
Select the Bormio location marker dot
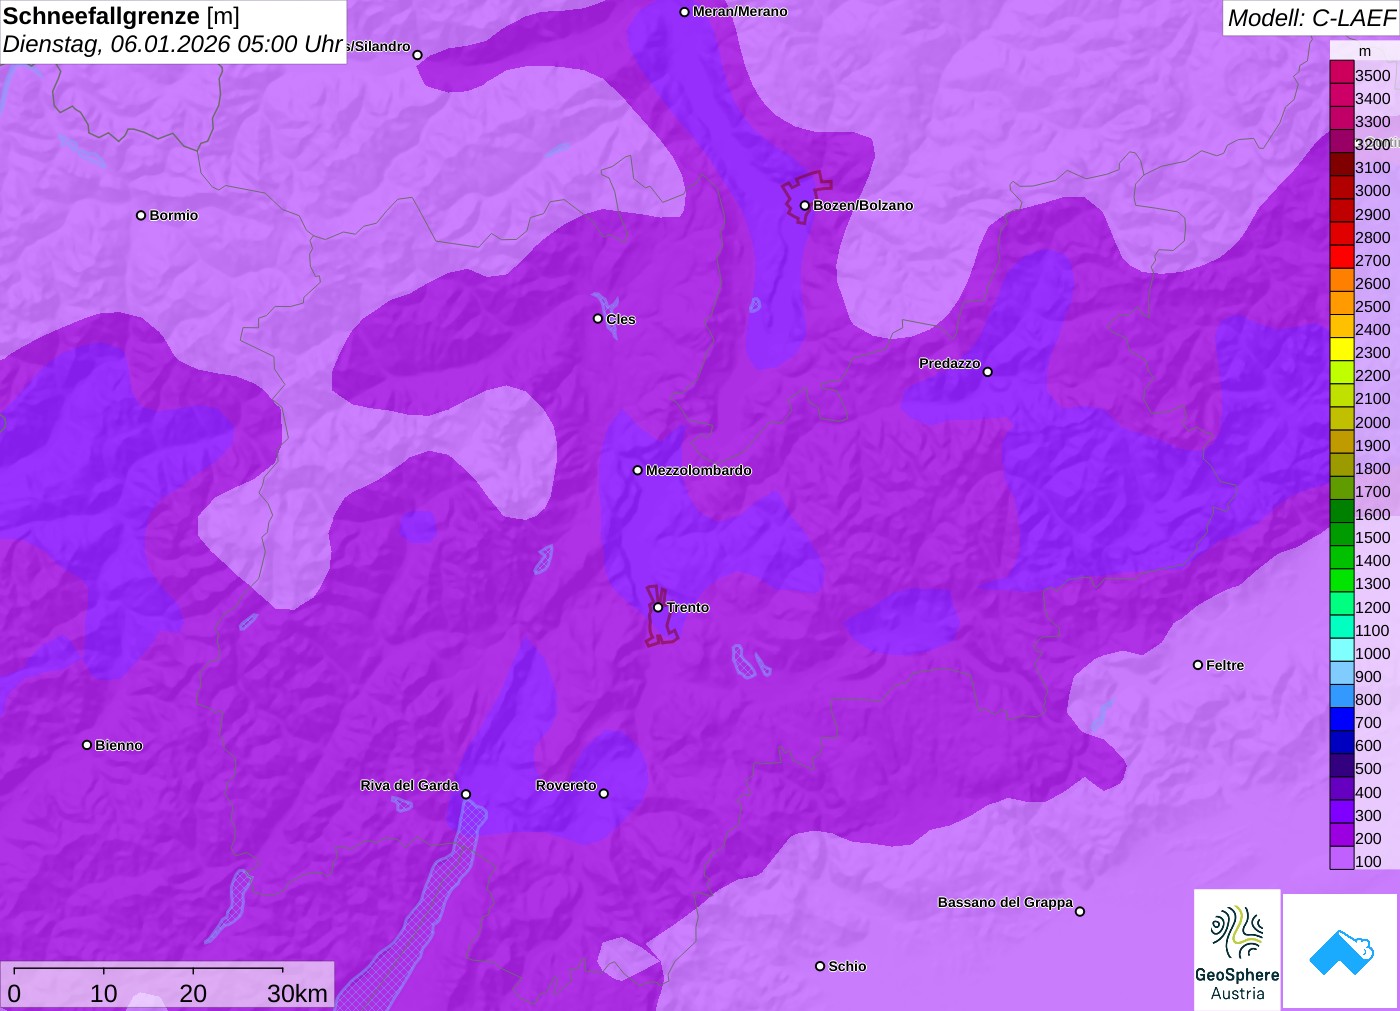pos(141,215)
